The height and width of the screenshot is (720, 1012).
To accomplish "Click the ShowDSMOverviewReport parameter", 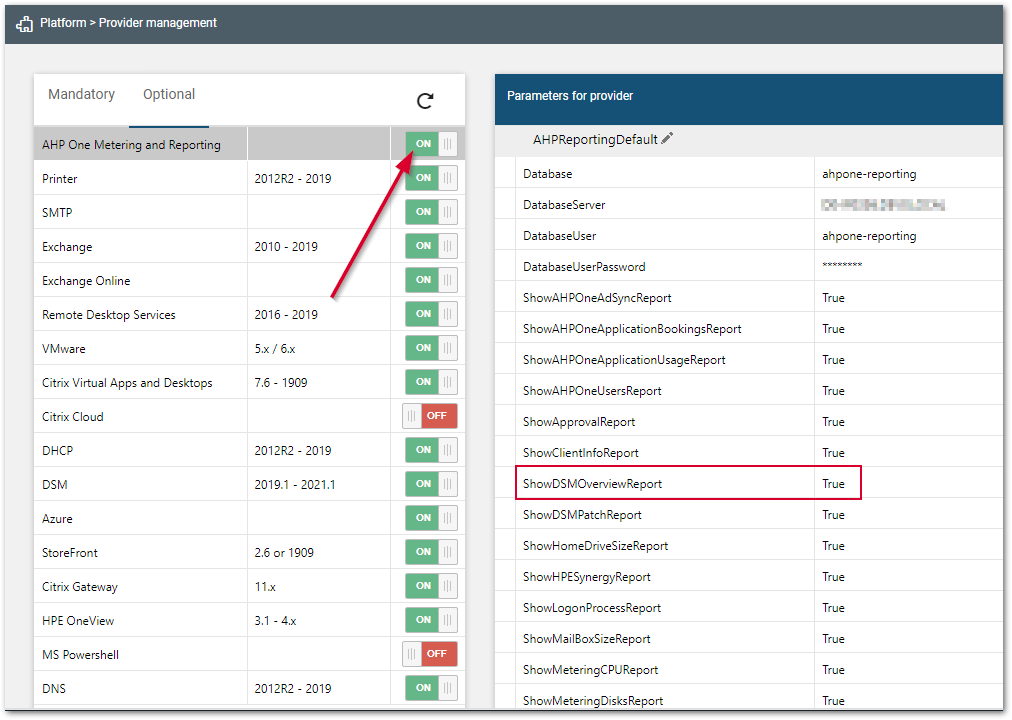I will click(592, 484).
